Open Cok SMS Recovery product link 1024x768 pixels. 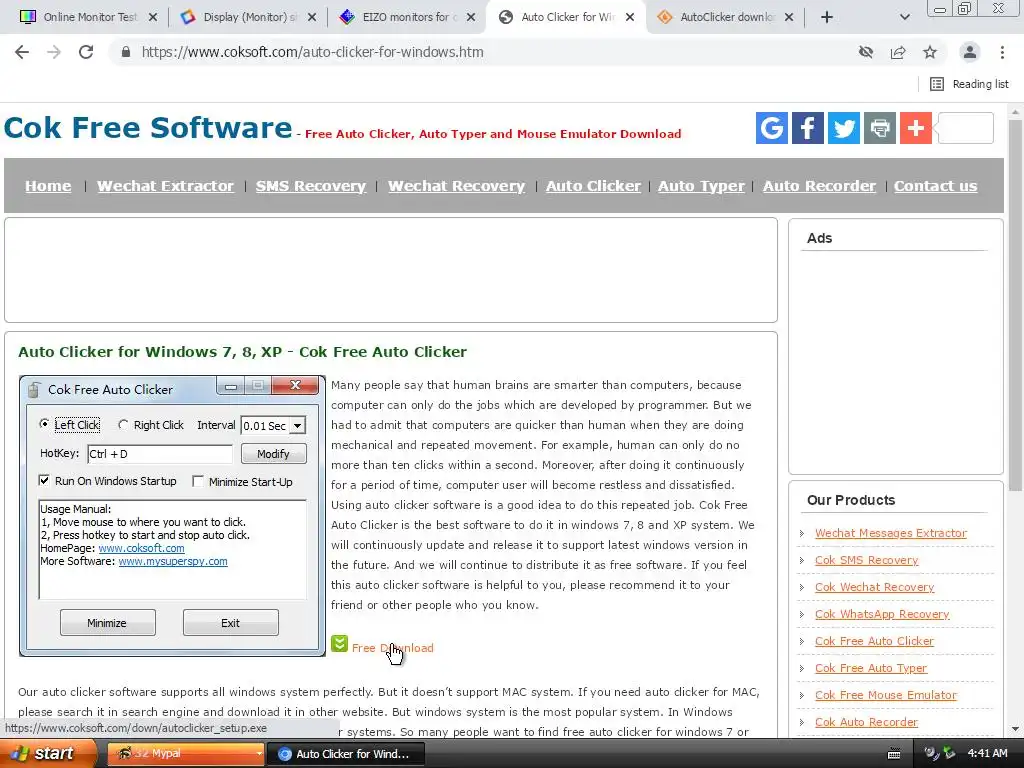pyautogui.click(x=867, y=560)
